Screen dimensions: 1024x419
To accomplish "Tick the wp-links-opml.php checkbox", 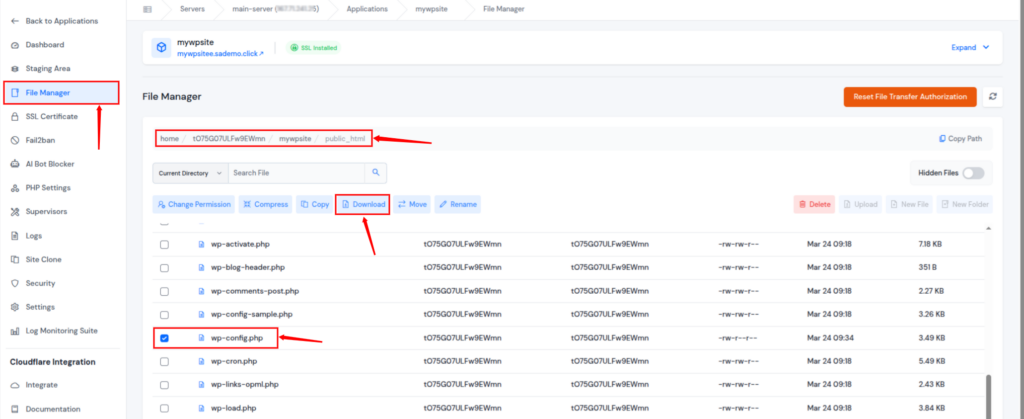I will 165,384.
